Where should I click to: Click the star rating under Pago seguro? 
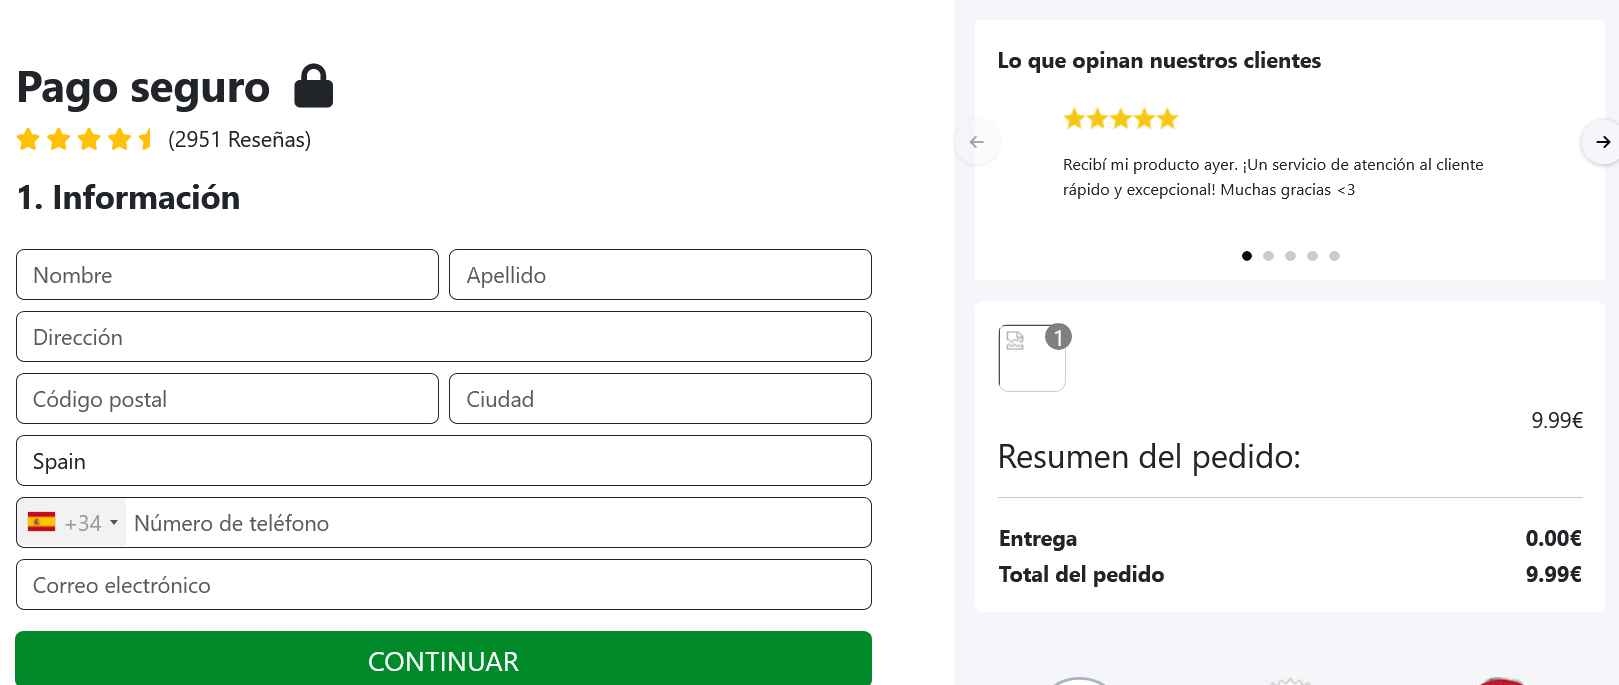point(85,139)
